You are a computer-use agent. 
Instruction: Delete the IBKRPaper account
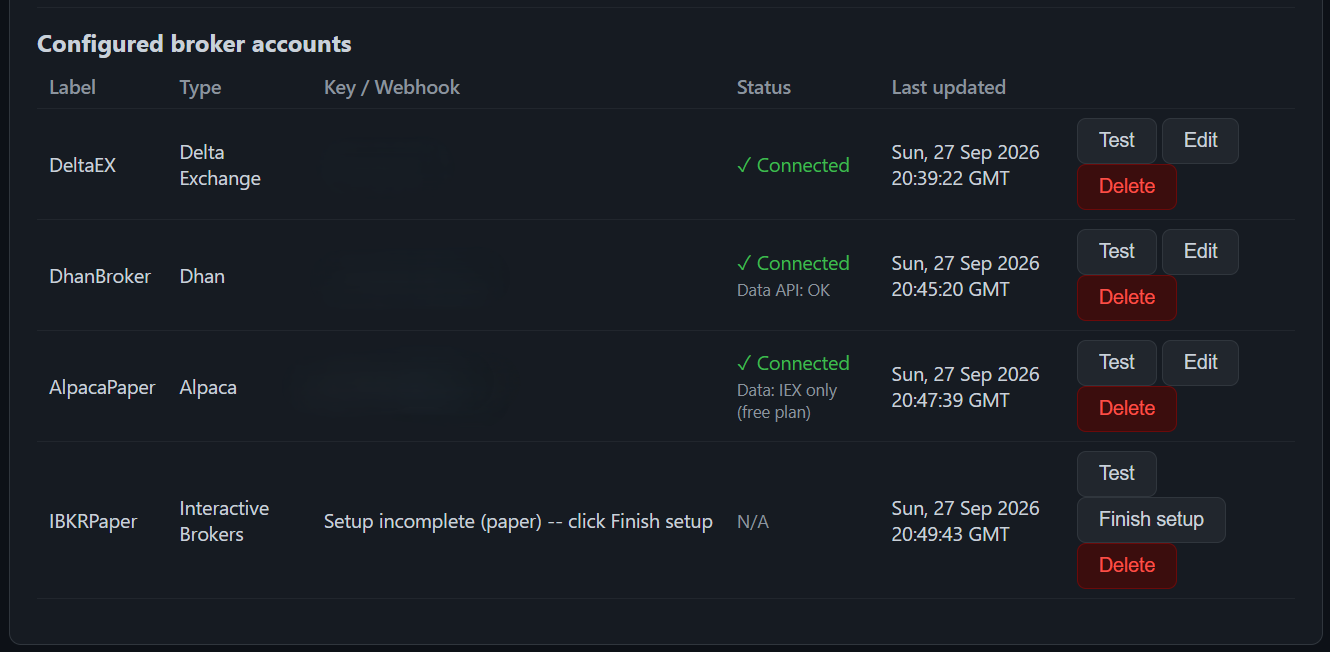point(1126,566)
